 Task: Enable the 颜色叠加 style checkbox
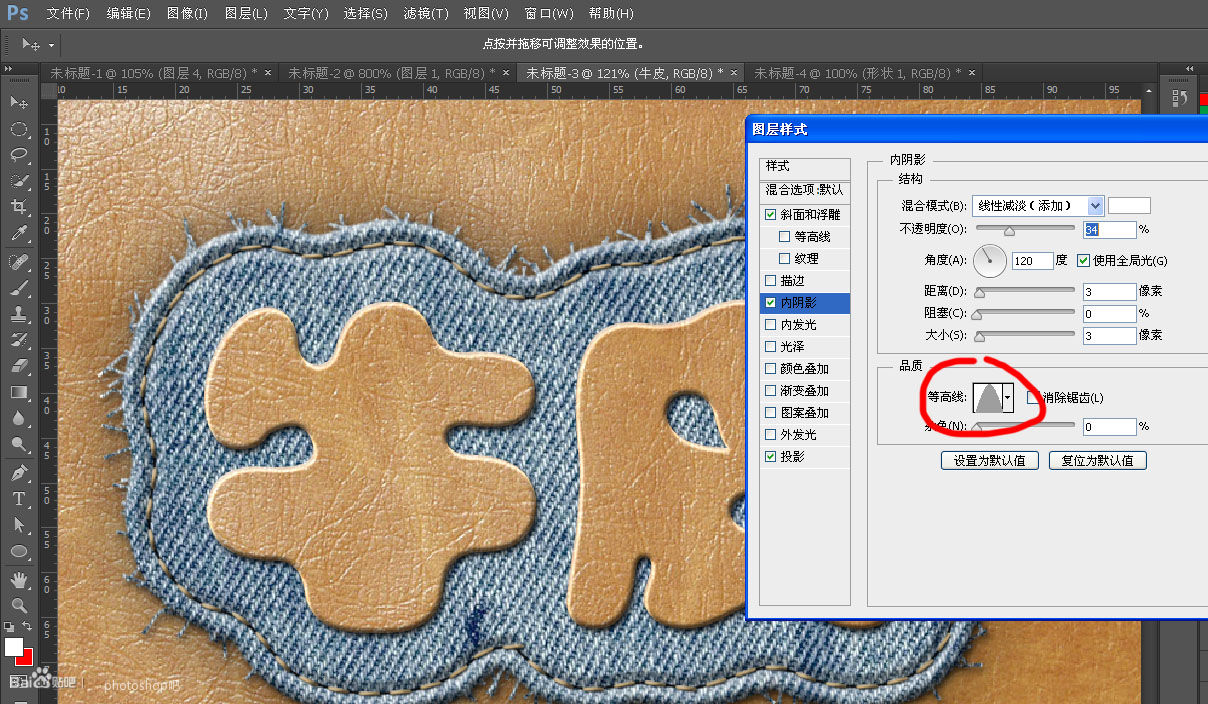tap(770, 368)
